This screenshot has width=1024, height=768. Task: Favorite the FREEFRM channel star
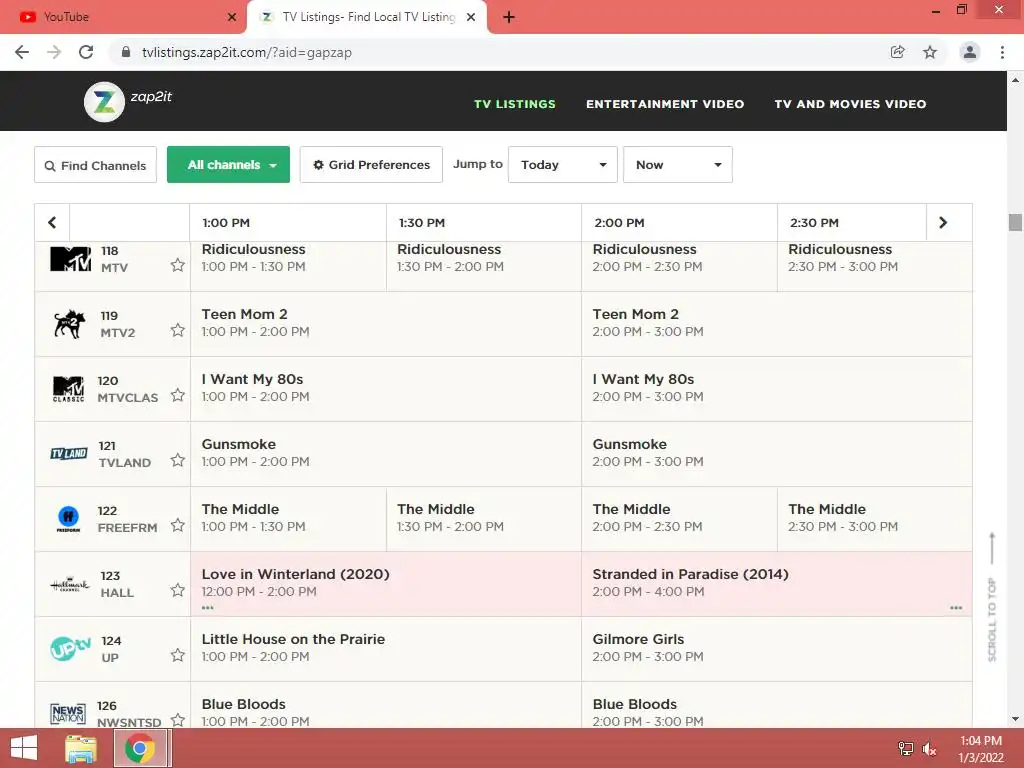(x=178, y=525)
